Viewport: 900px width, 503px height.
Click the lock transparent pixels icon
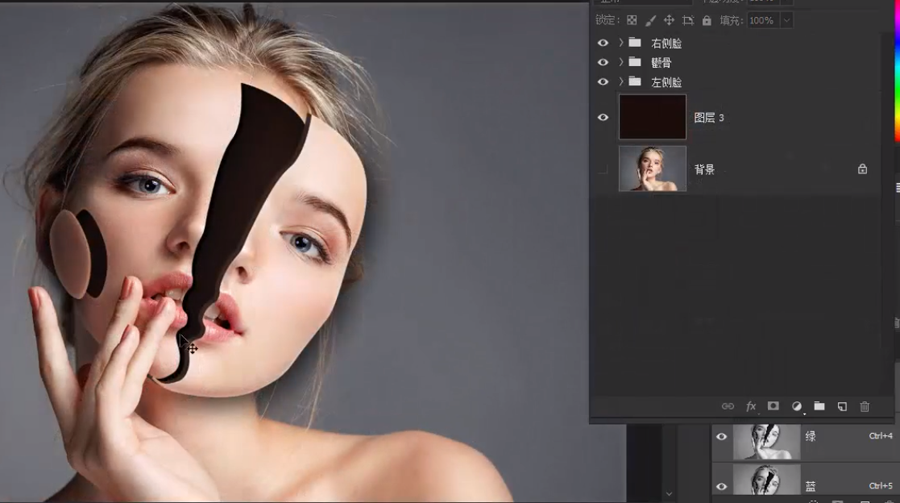point(631,20)
